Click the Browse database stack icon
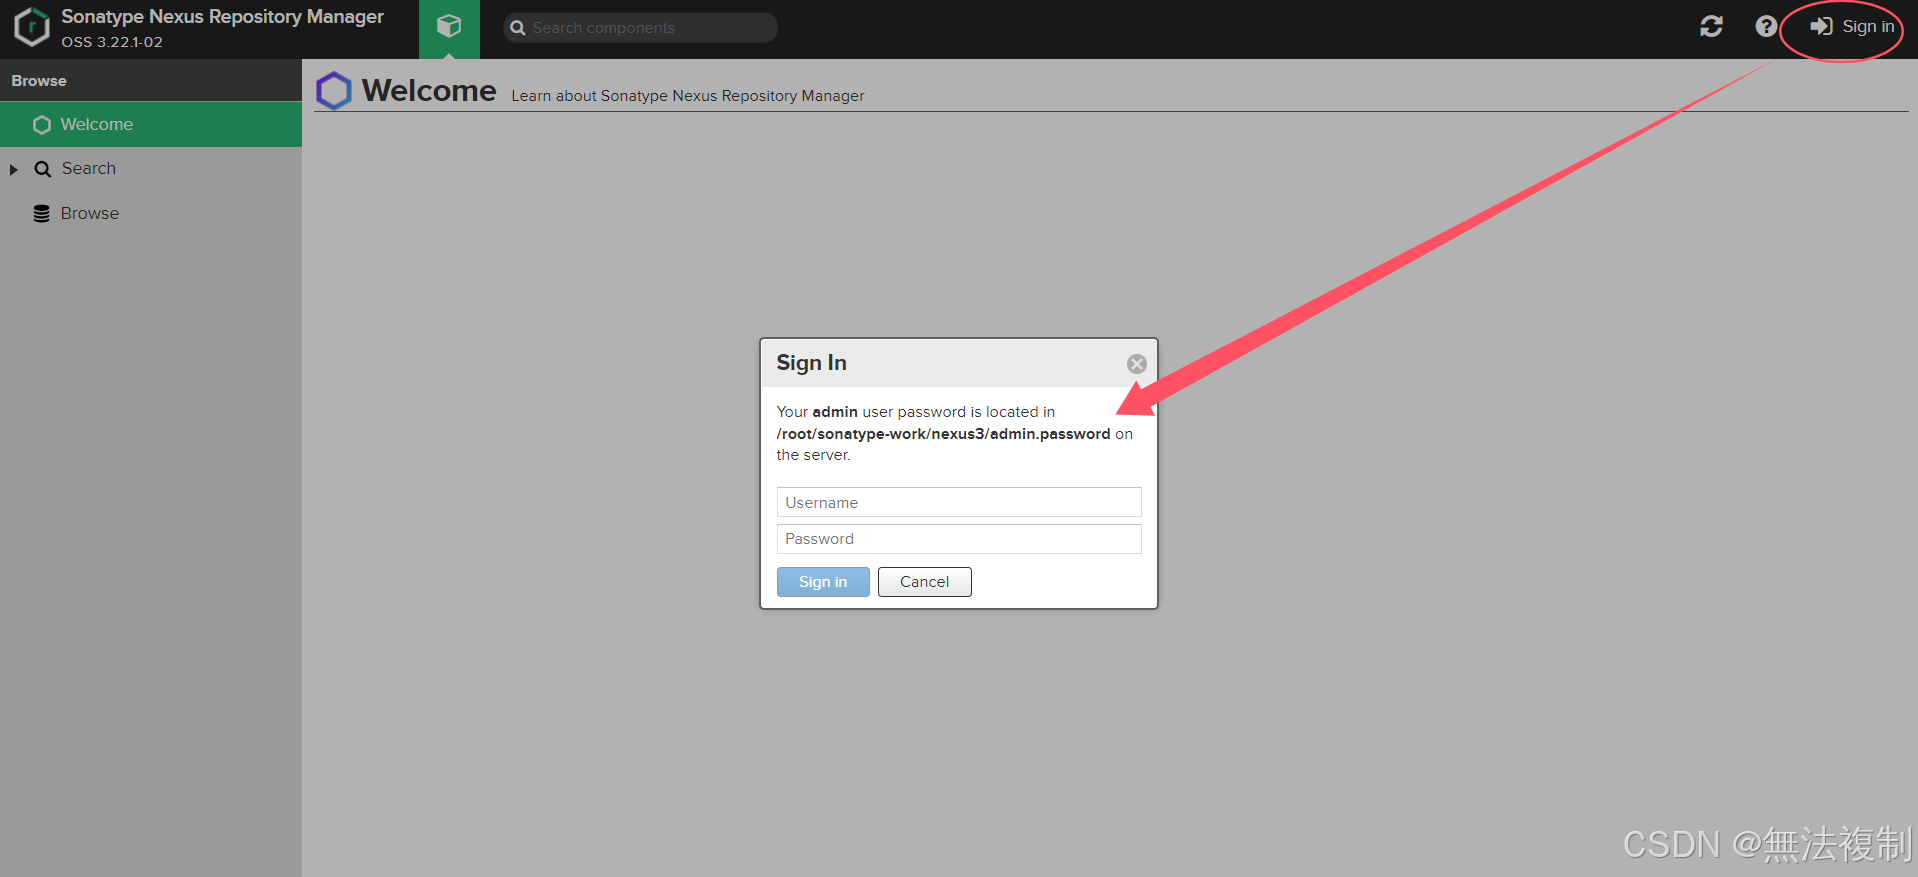This screenshot has width=1918, height=877. (41, 213)
